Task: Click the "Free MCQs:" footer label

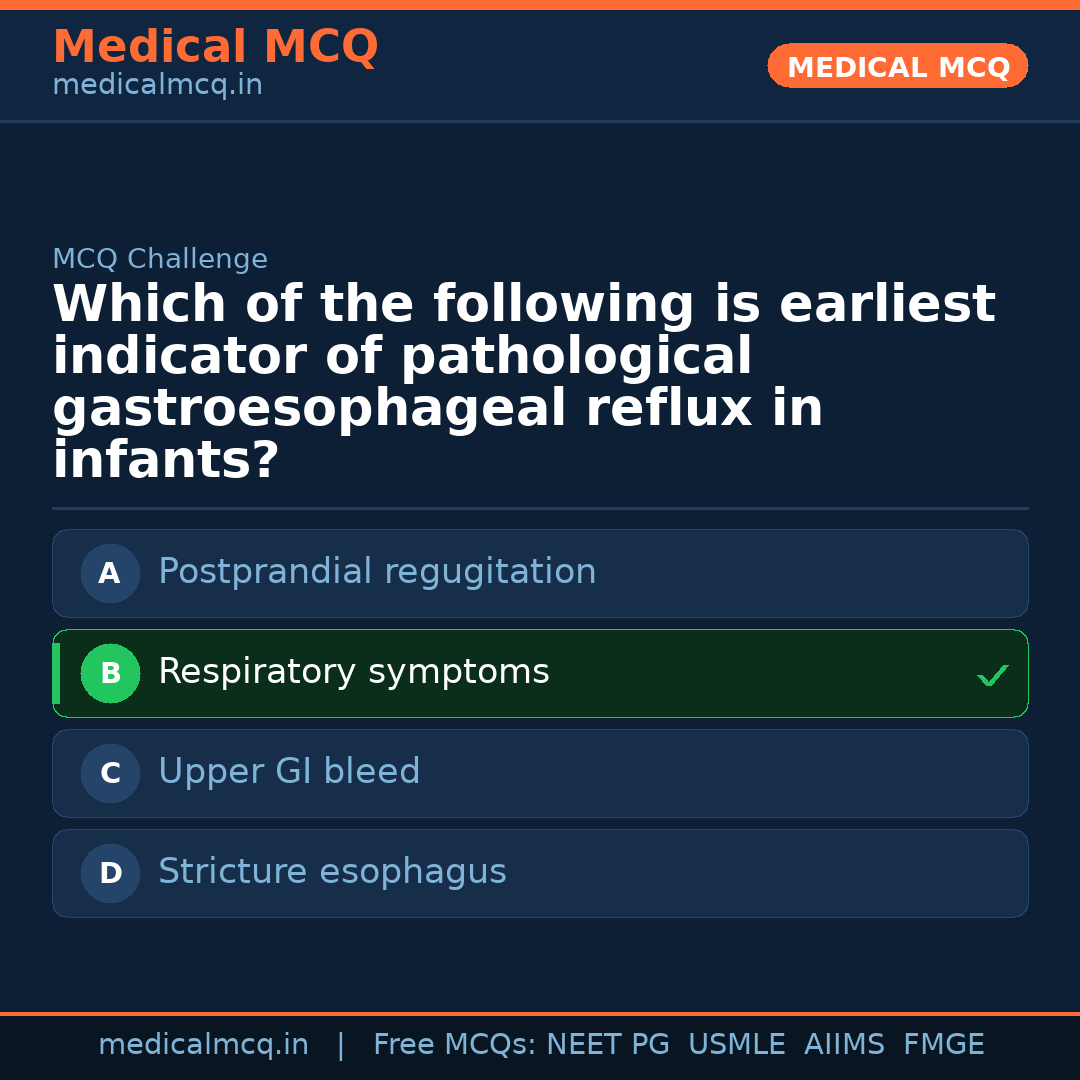Action: [454, 1045]
